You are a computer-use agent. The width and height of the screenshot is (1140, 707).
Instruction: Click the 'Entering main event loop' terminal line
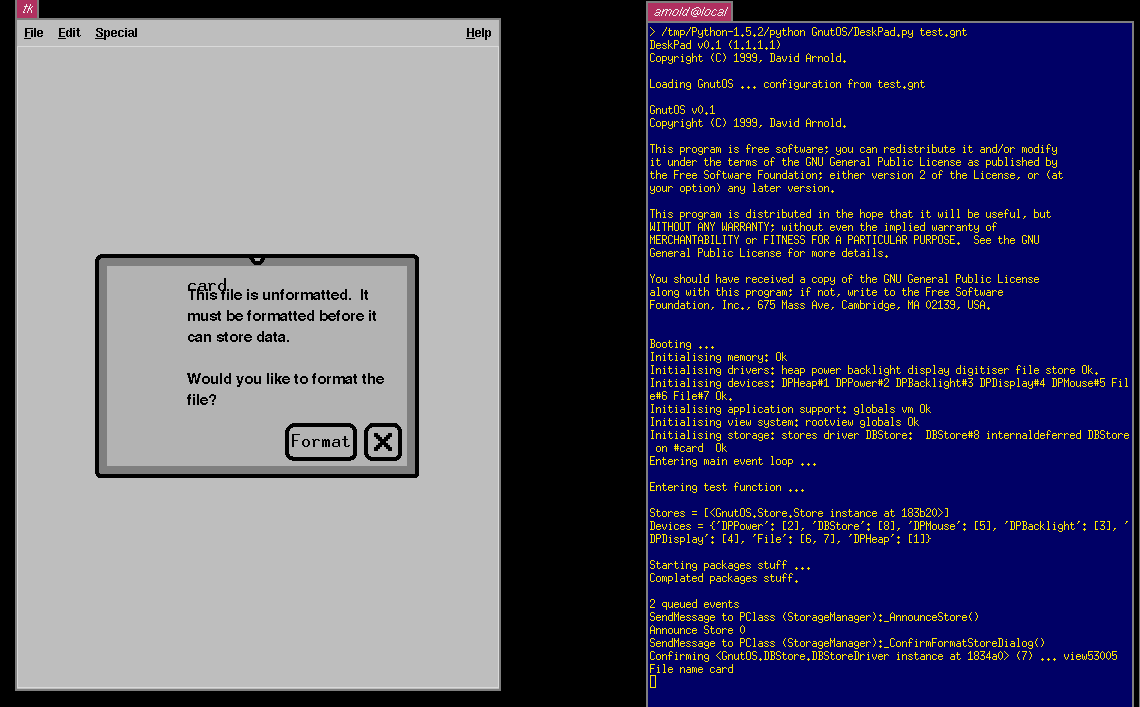(733, 461)
